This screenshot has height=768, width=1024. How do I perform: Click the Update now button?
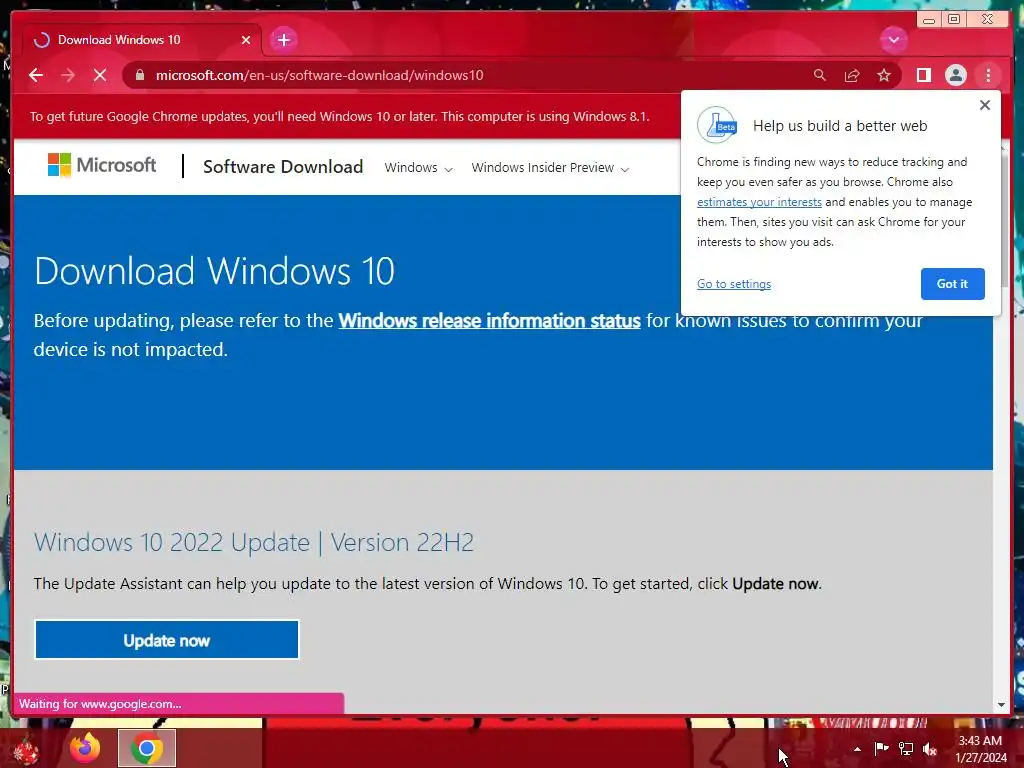(167, 640)
